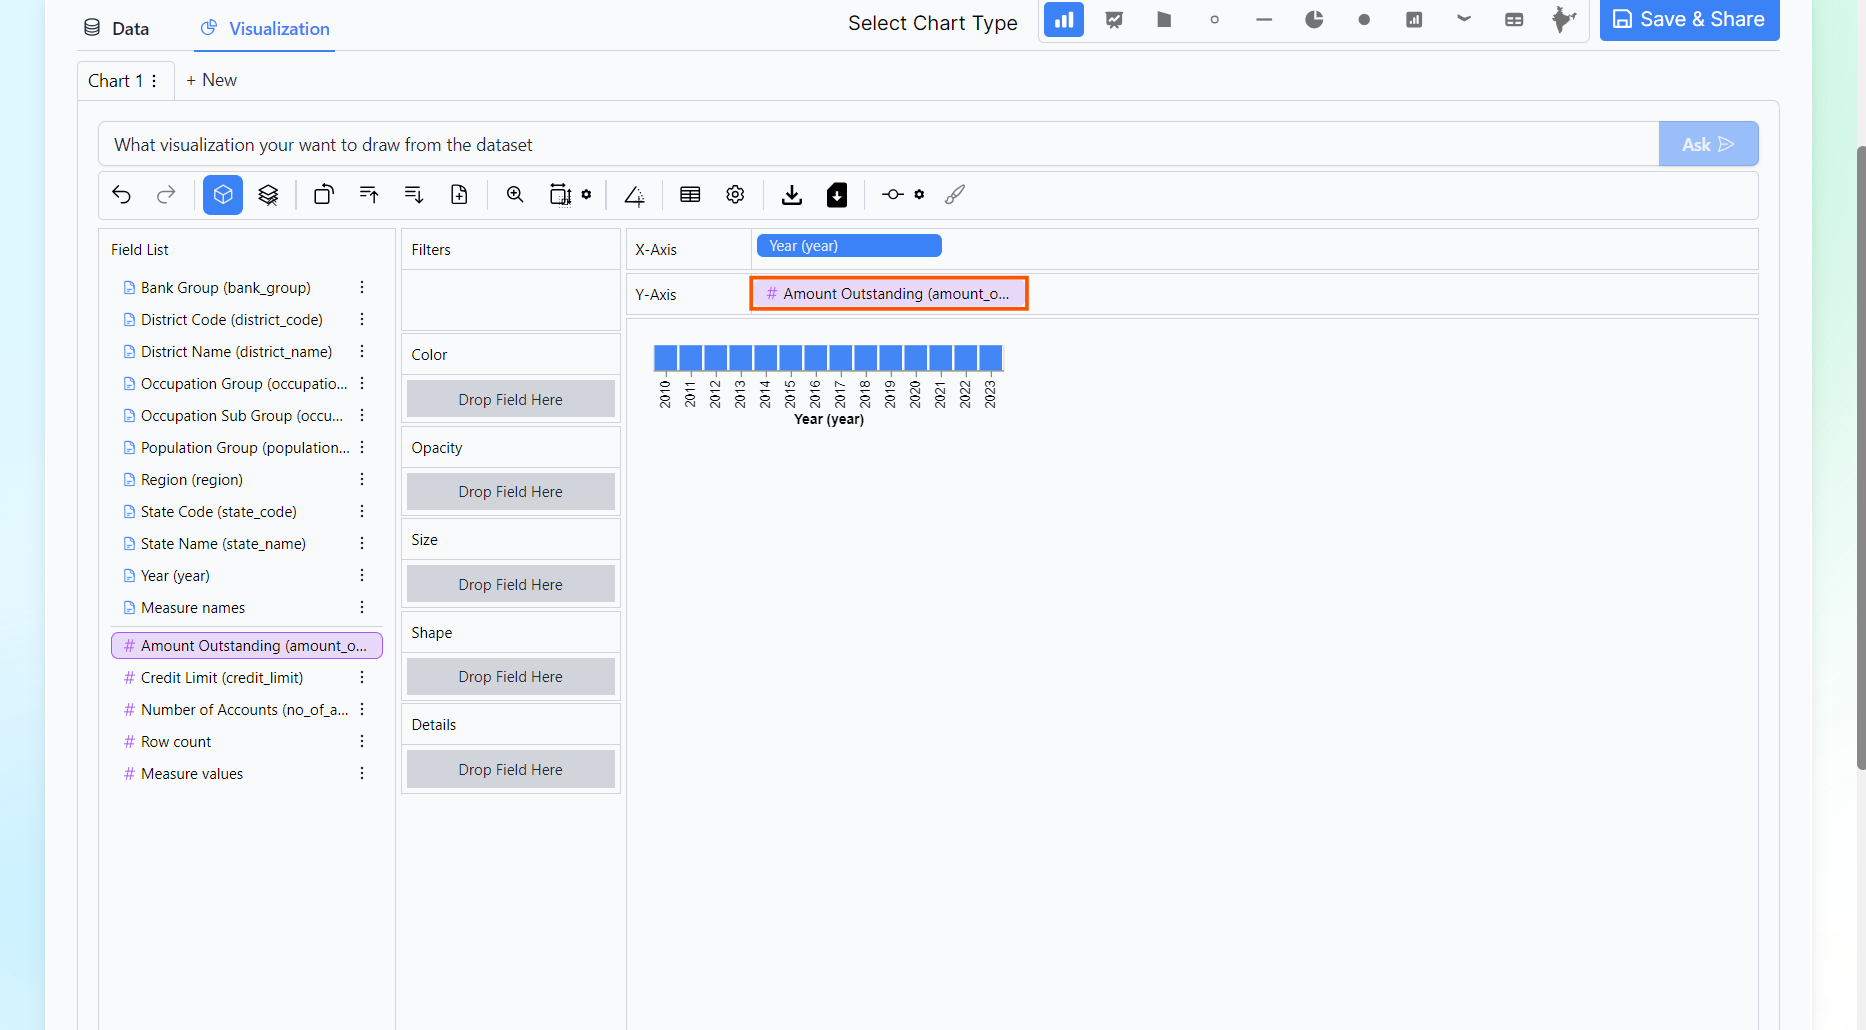Sort ascending using the toolbar icon

click(369, 195)
